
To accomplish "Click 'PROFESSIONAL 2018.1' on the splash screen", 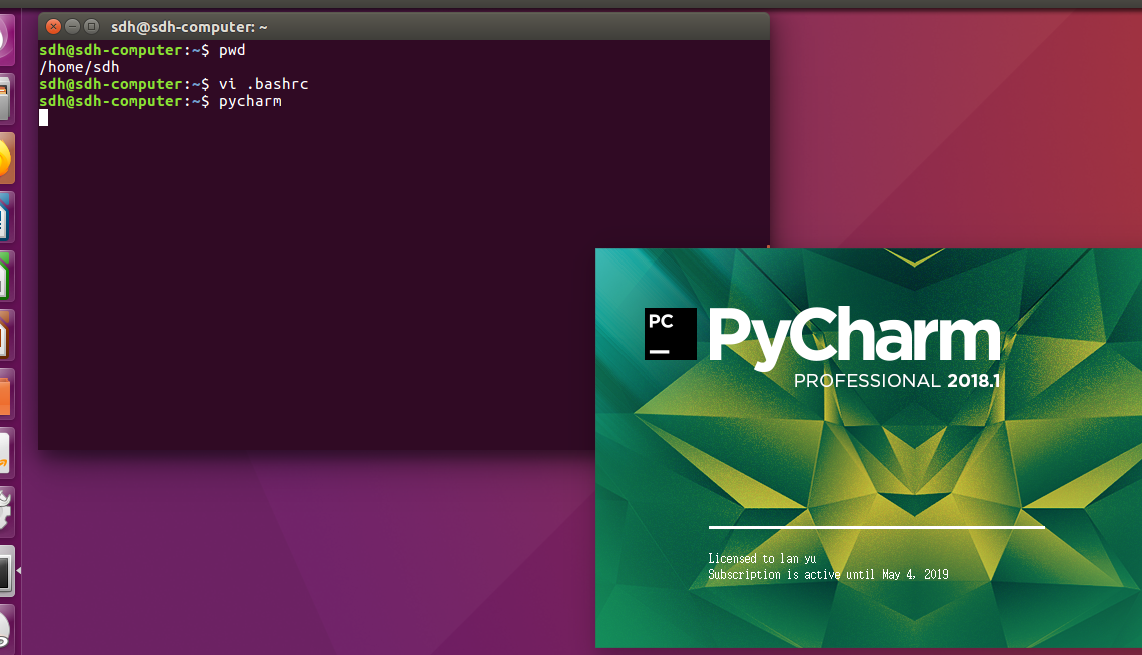I will [x=897, y=380].
